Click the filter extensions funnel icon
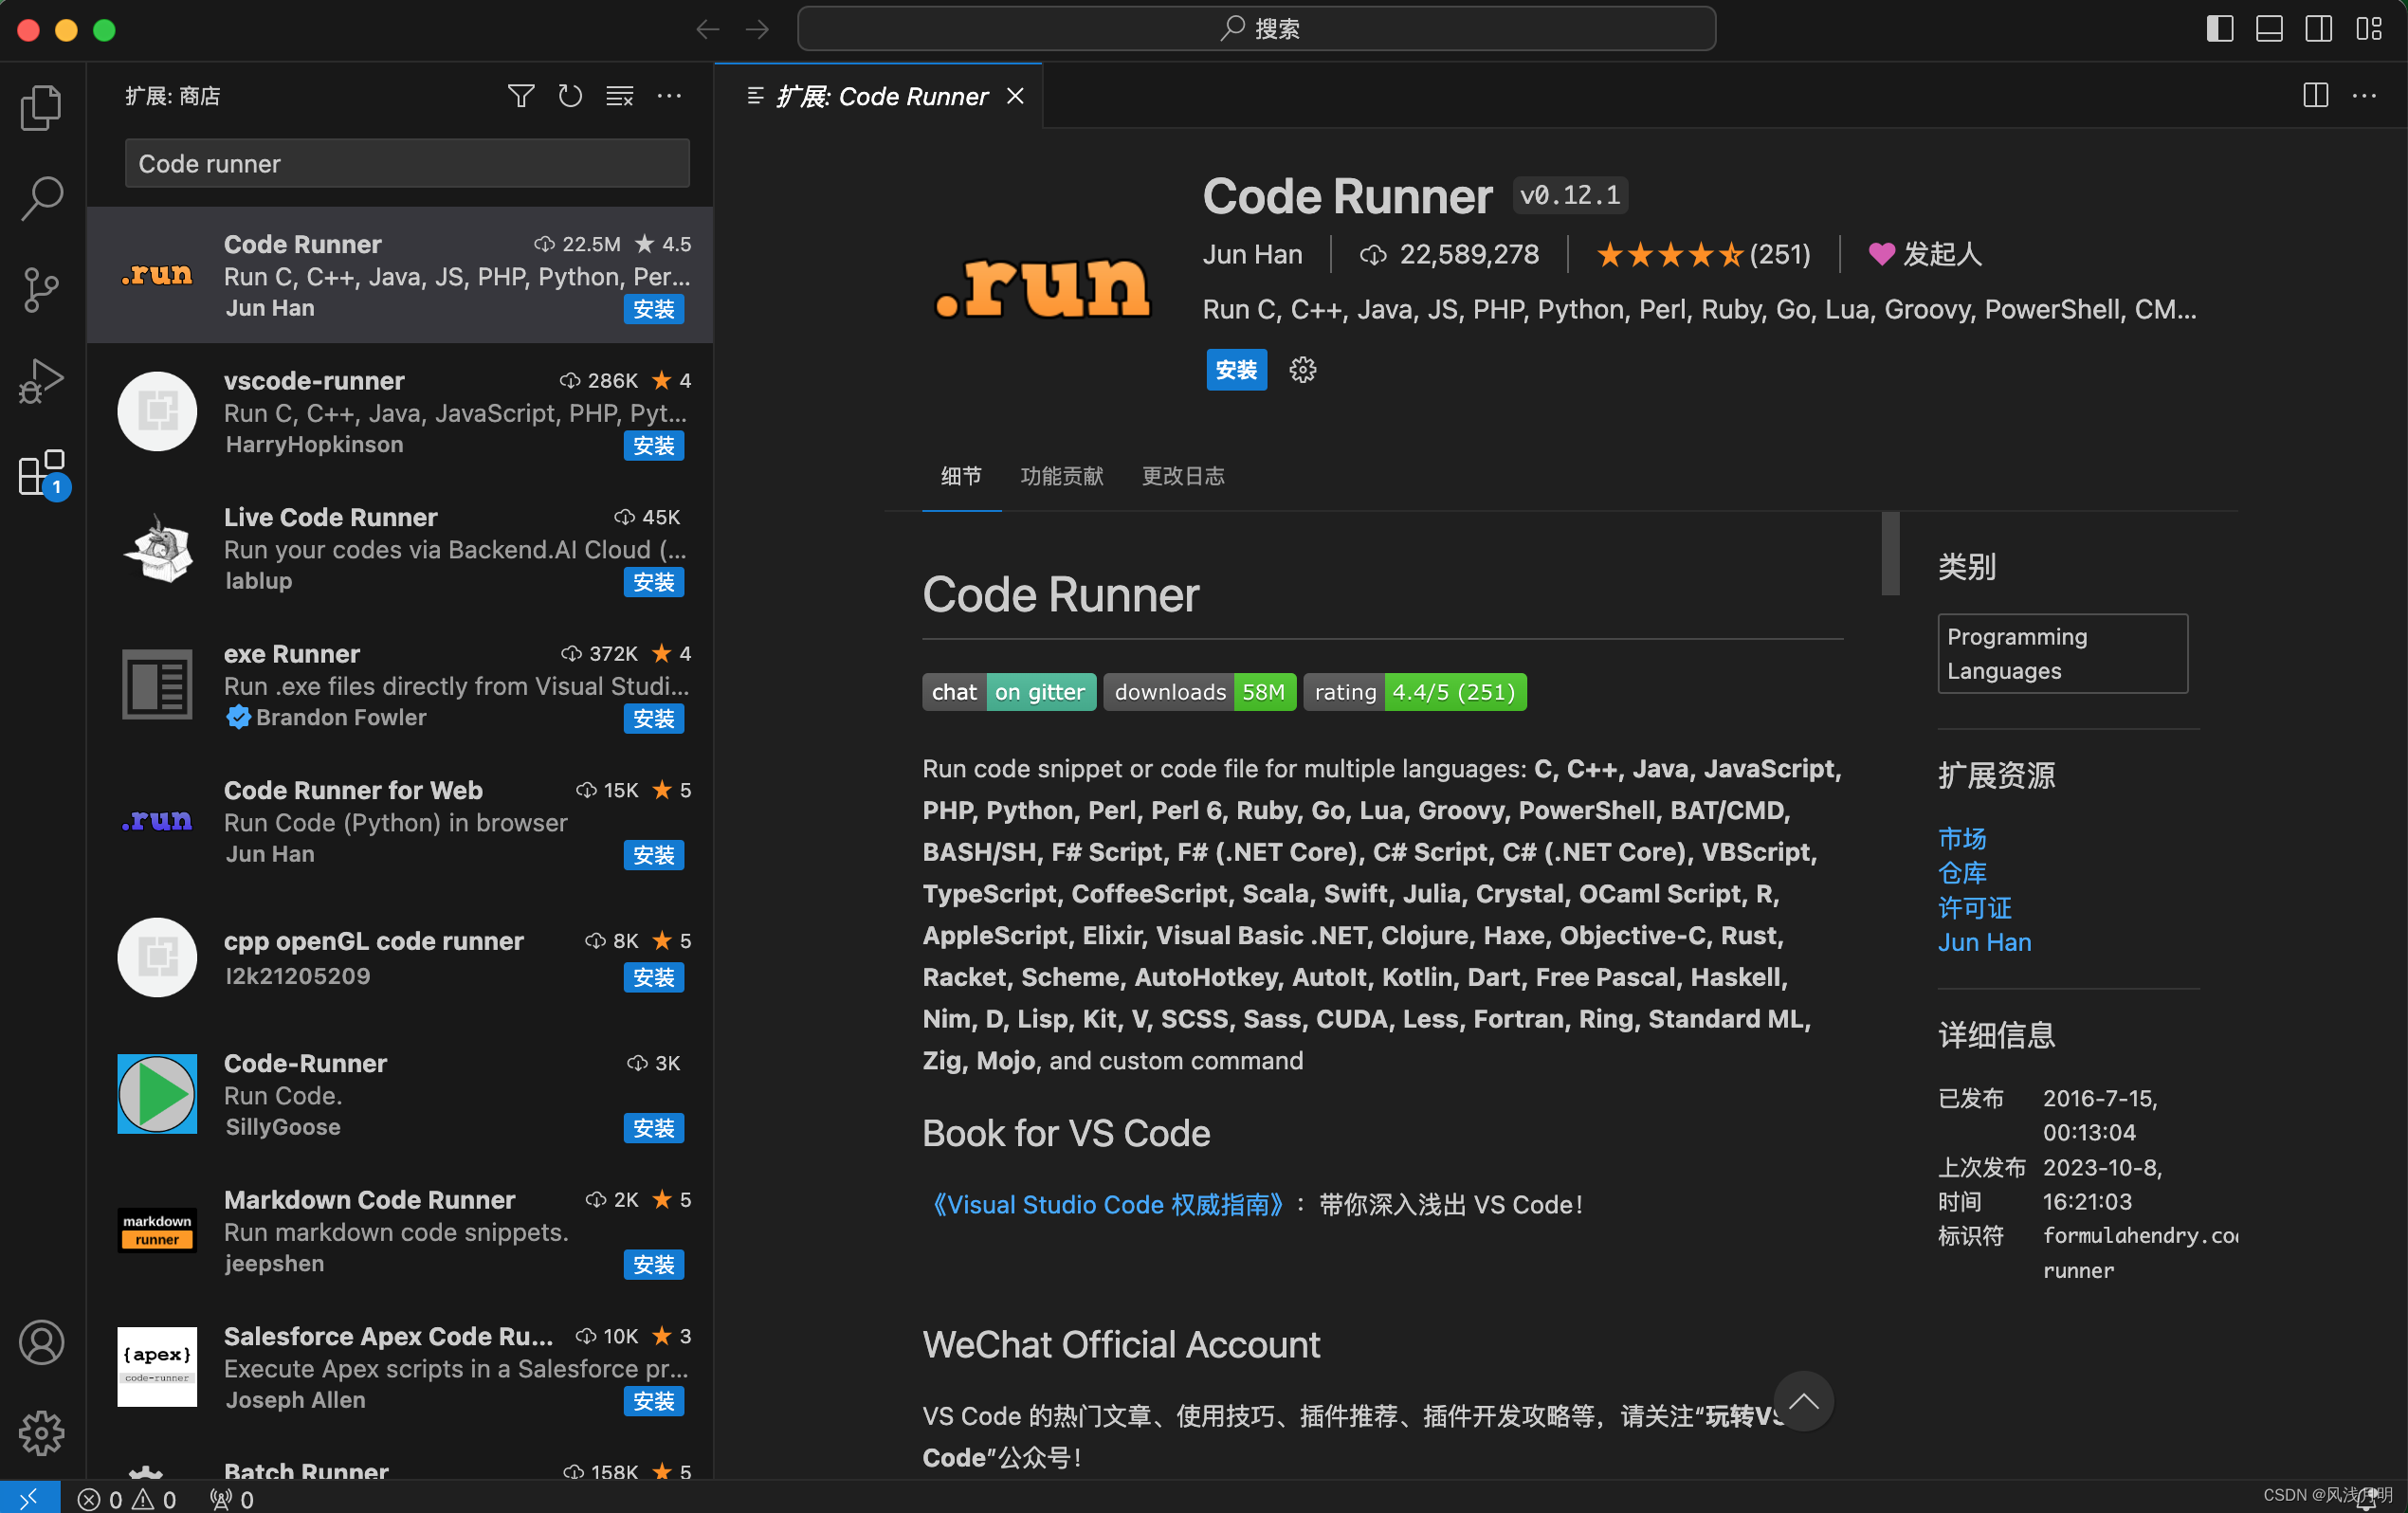Image resolution: width=2408 pixels, height=1513 pixels. [x=520, y=96]
